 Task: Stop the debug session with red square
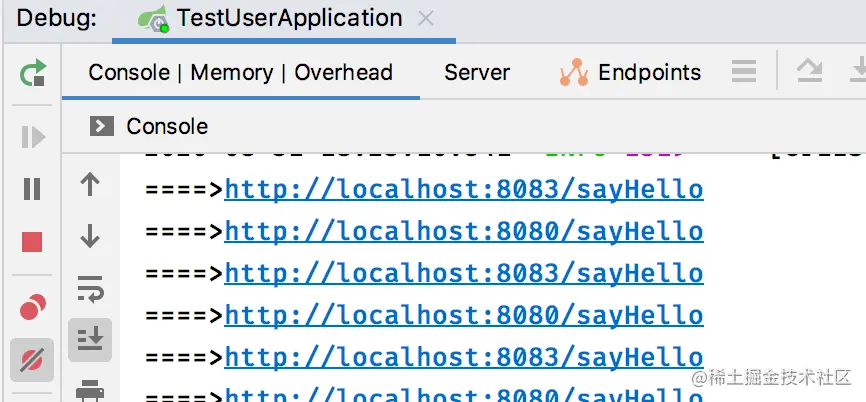[32, 242]
